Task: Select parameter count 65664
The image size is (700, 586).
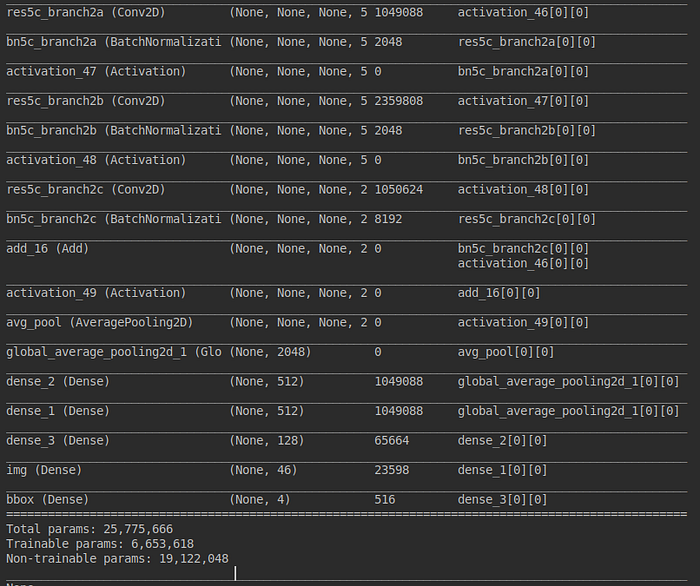Action: coord(392,441)
